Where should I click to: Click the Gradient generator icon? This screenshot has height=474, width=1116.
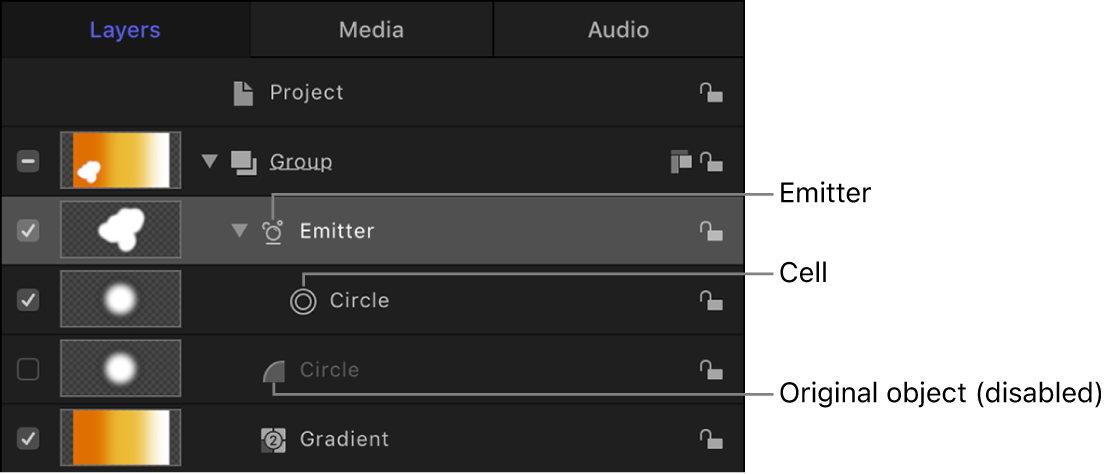(273, 439)
